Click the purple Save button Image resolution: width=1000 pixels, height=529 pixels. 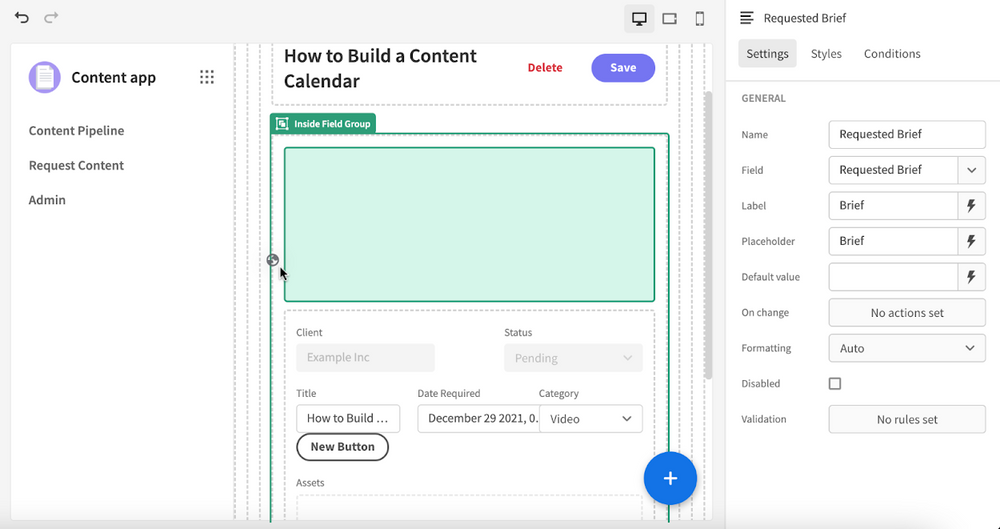[x=623, y=68]
